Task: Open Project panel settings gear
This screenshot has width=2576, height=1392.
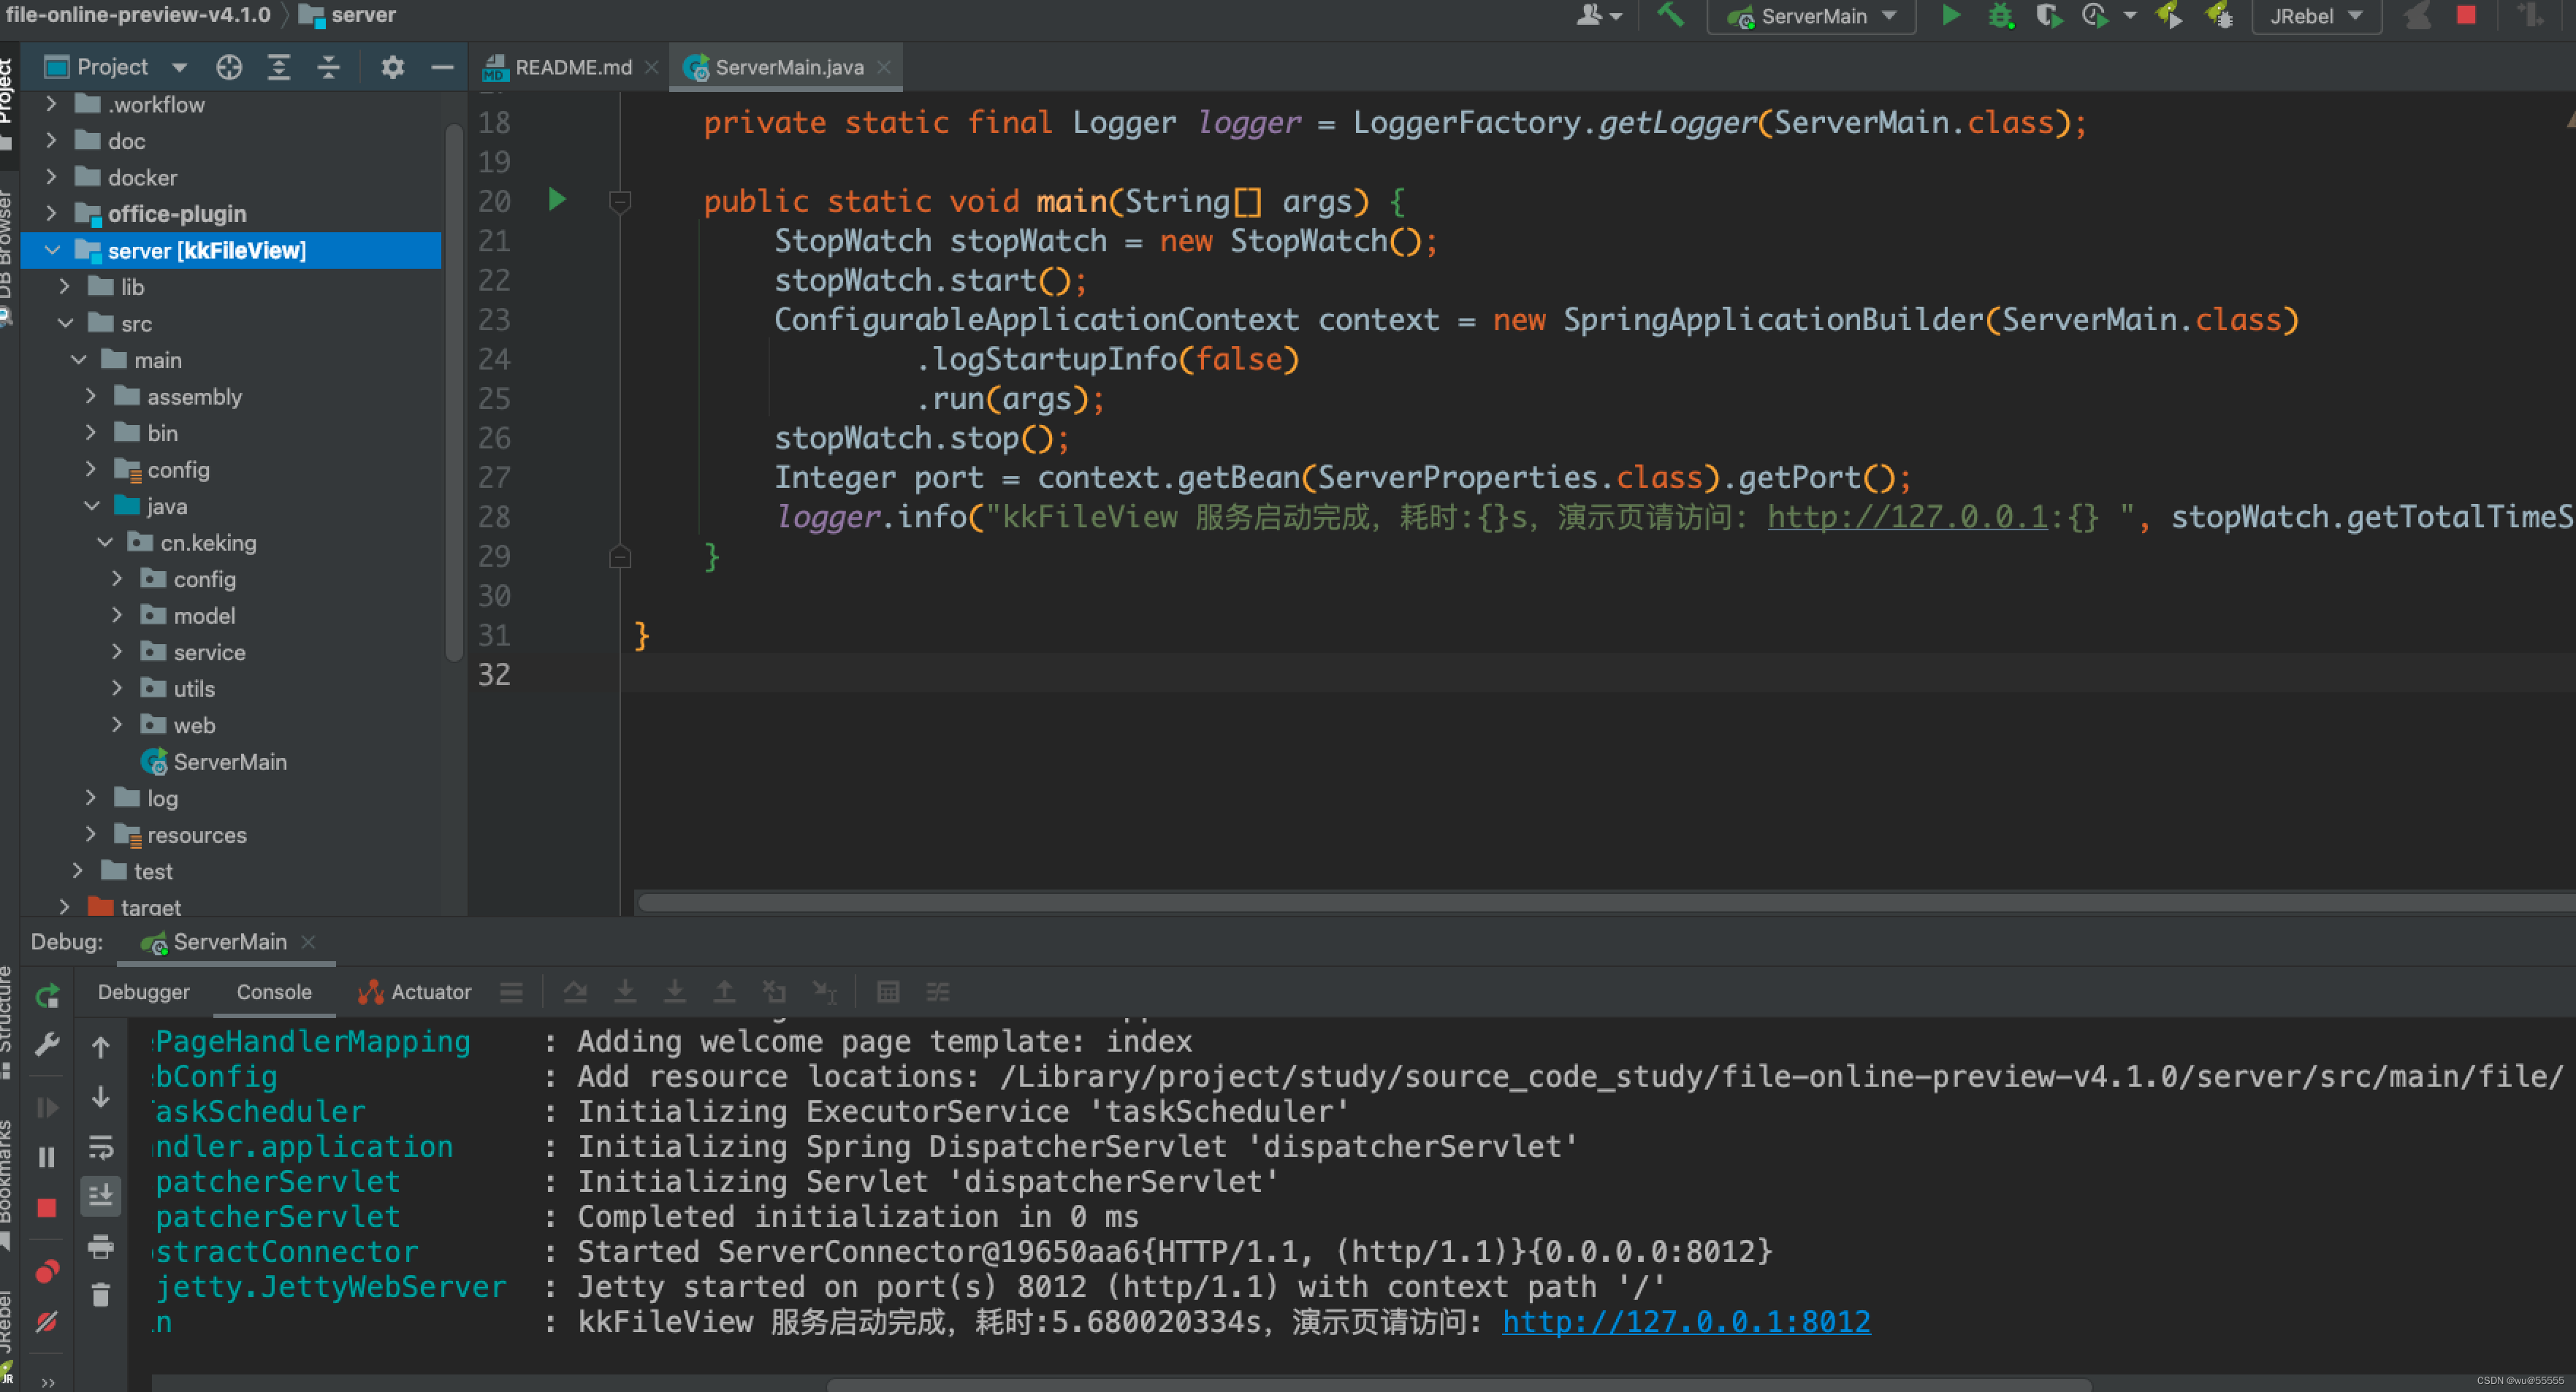Action: tap(392, 67)
